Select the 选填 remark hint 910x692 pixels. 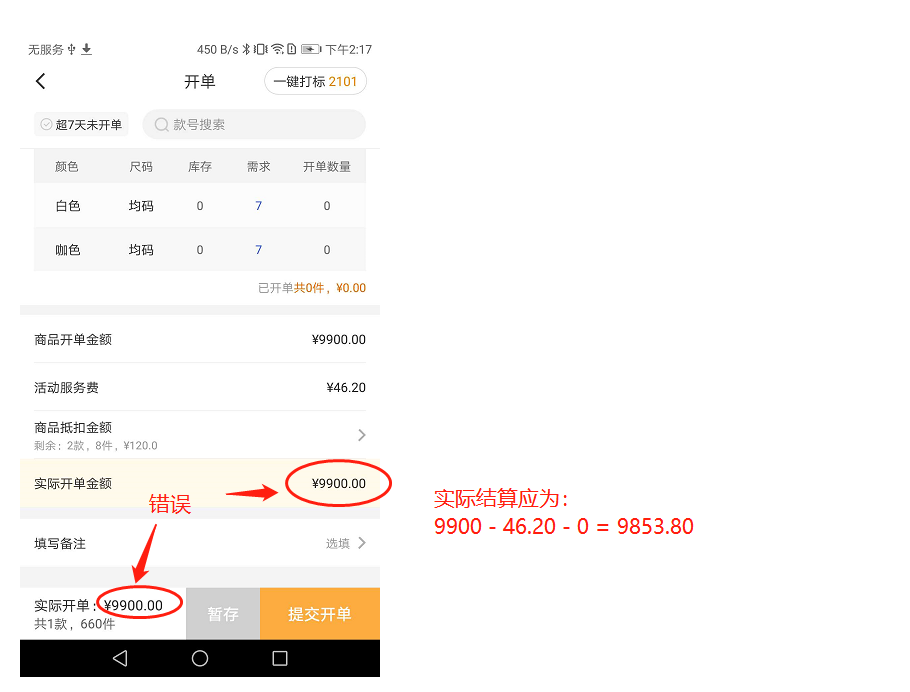tap(338, 543)
